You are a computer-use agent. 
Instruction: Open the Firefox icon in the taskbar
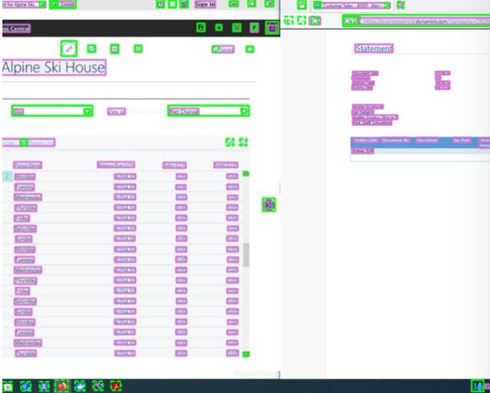tap(62, 386)
